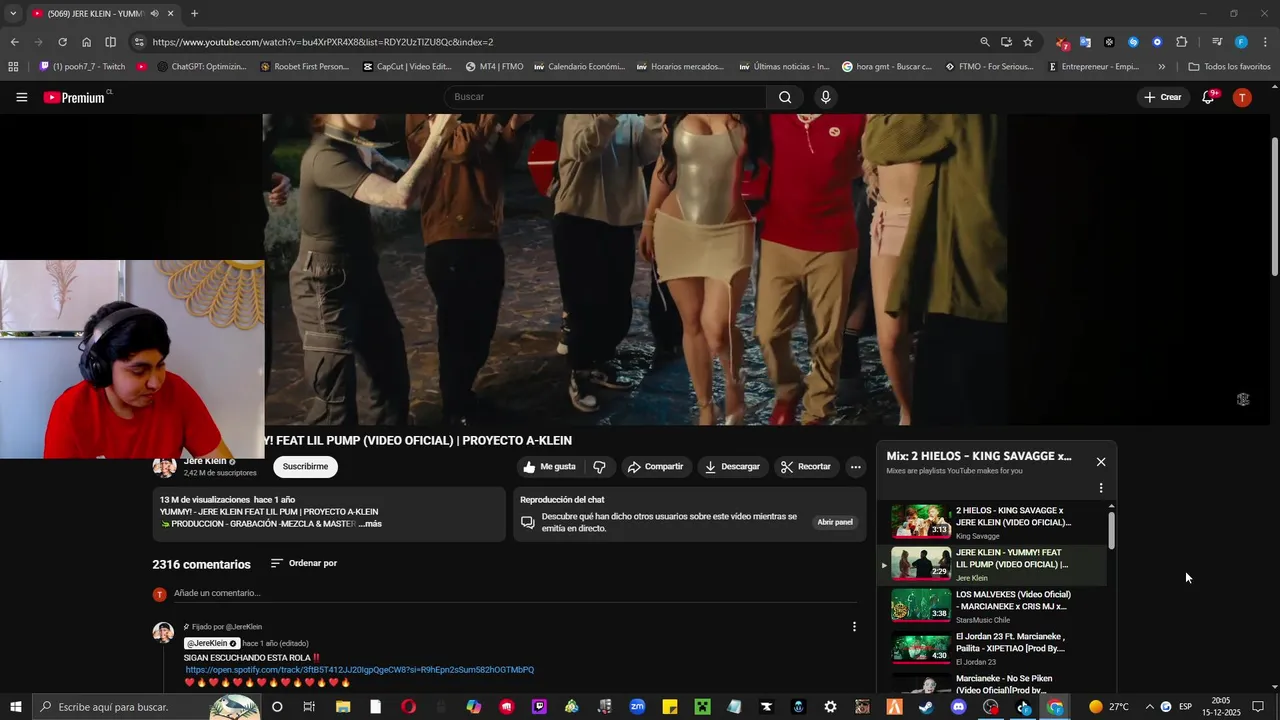
Task: Click the Recortar clip button
Action: 806,467
